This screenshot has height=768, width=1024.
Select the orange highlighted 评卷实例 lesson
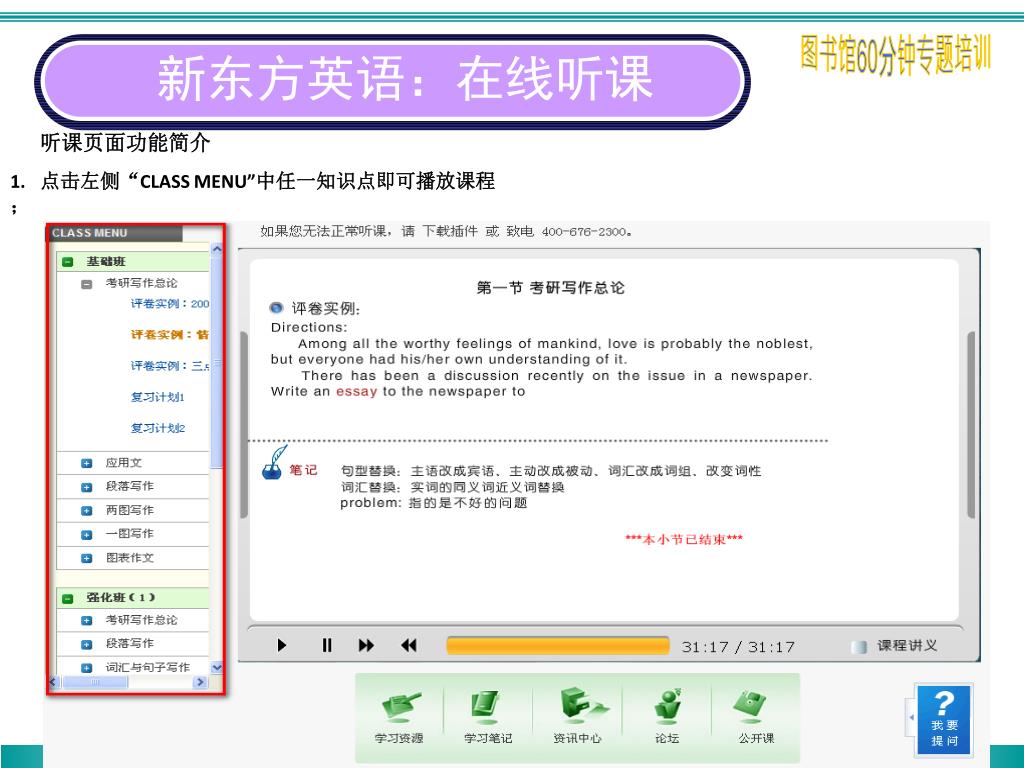pyautogui.click(x=170, y=335)
